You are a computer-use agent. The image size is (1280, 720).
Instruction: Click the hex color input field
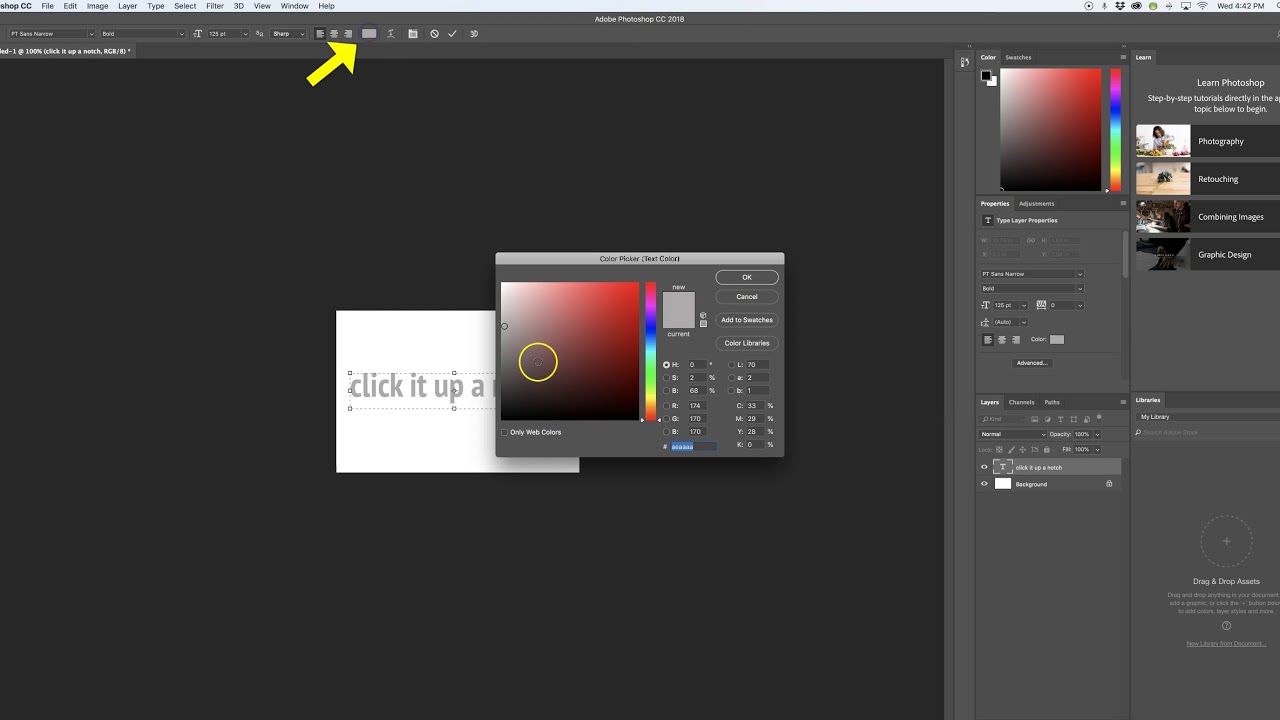click(694, 446)
